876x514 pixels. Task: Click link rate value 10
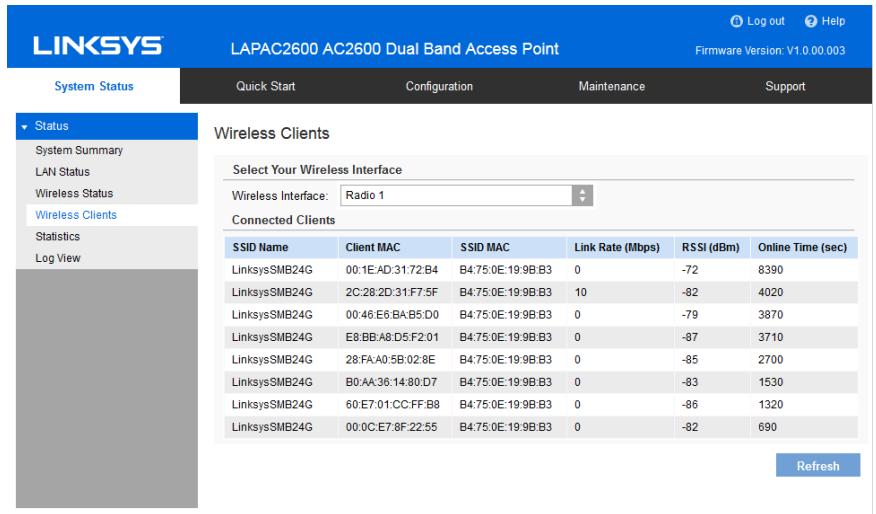coord(580,292)
